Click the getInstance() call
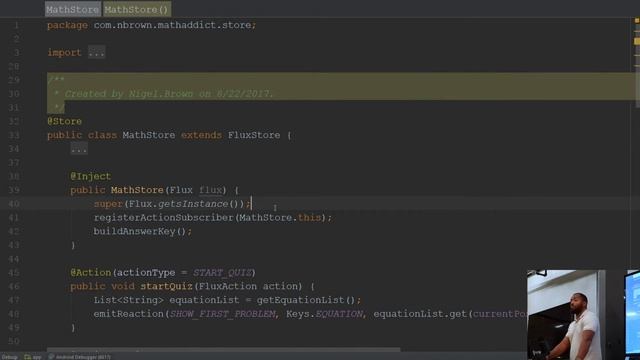640x360 pixels. tap(198, 204)
